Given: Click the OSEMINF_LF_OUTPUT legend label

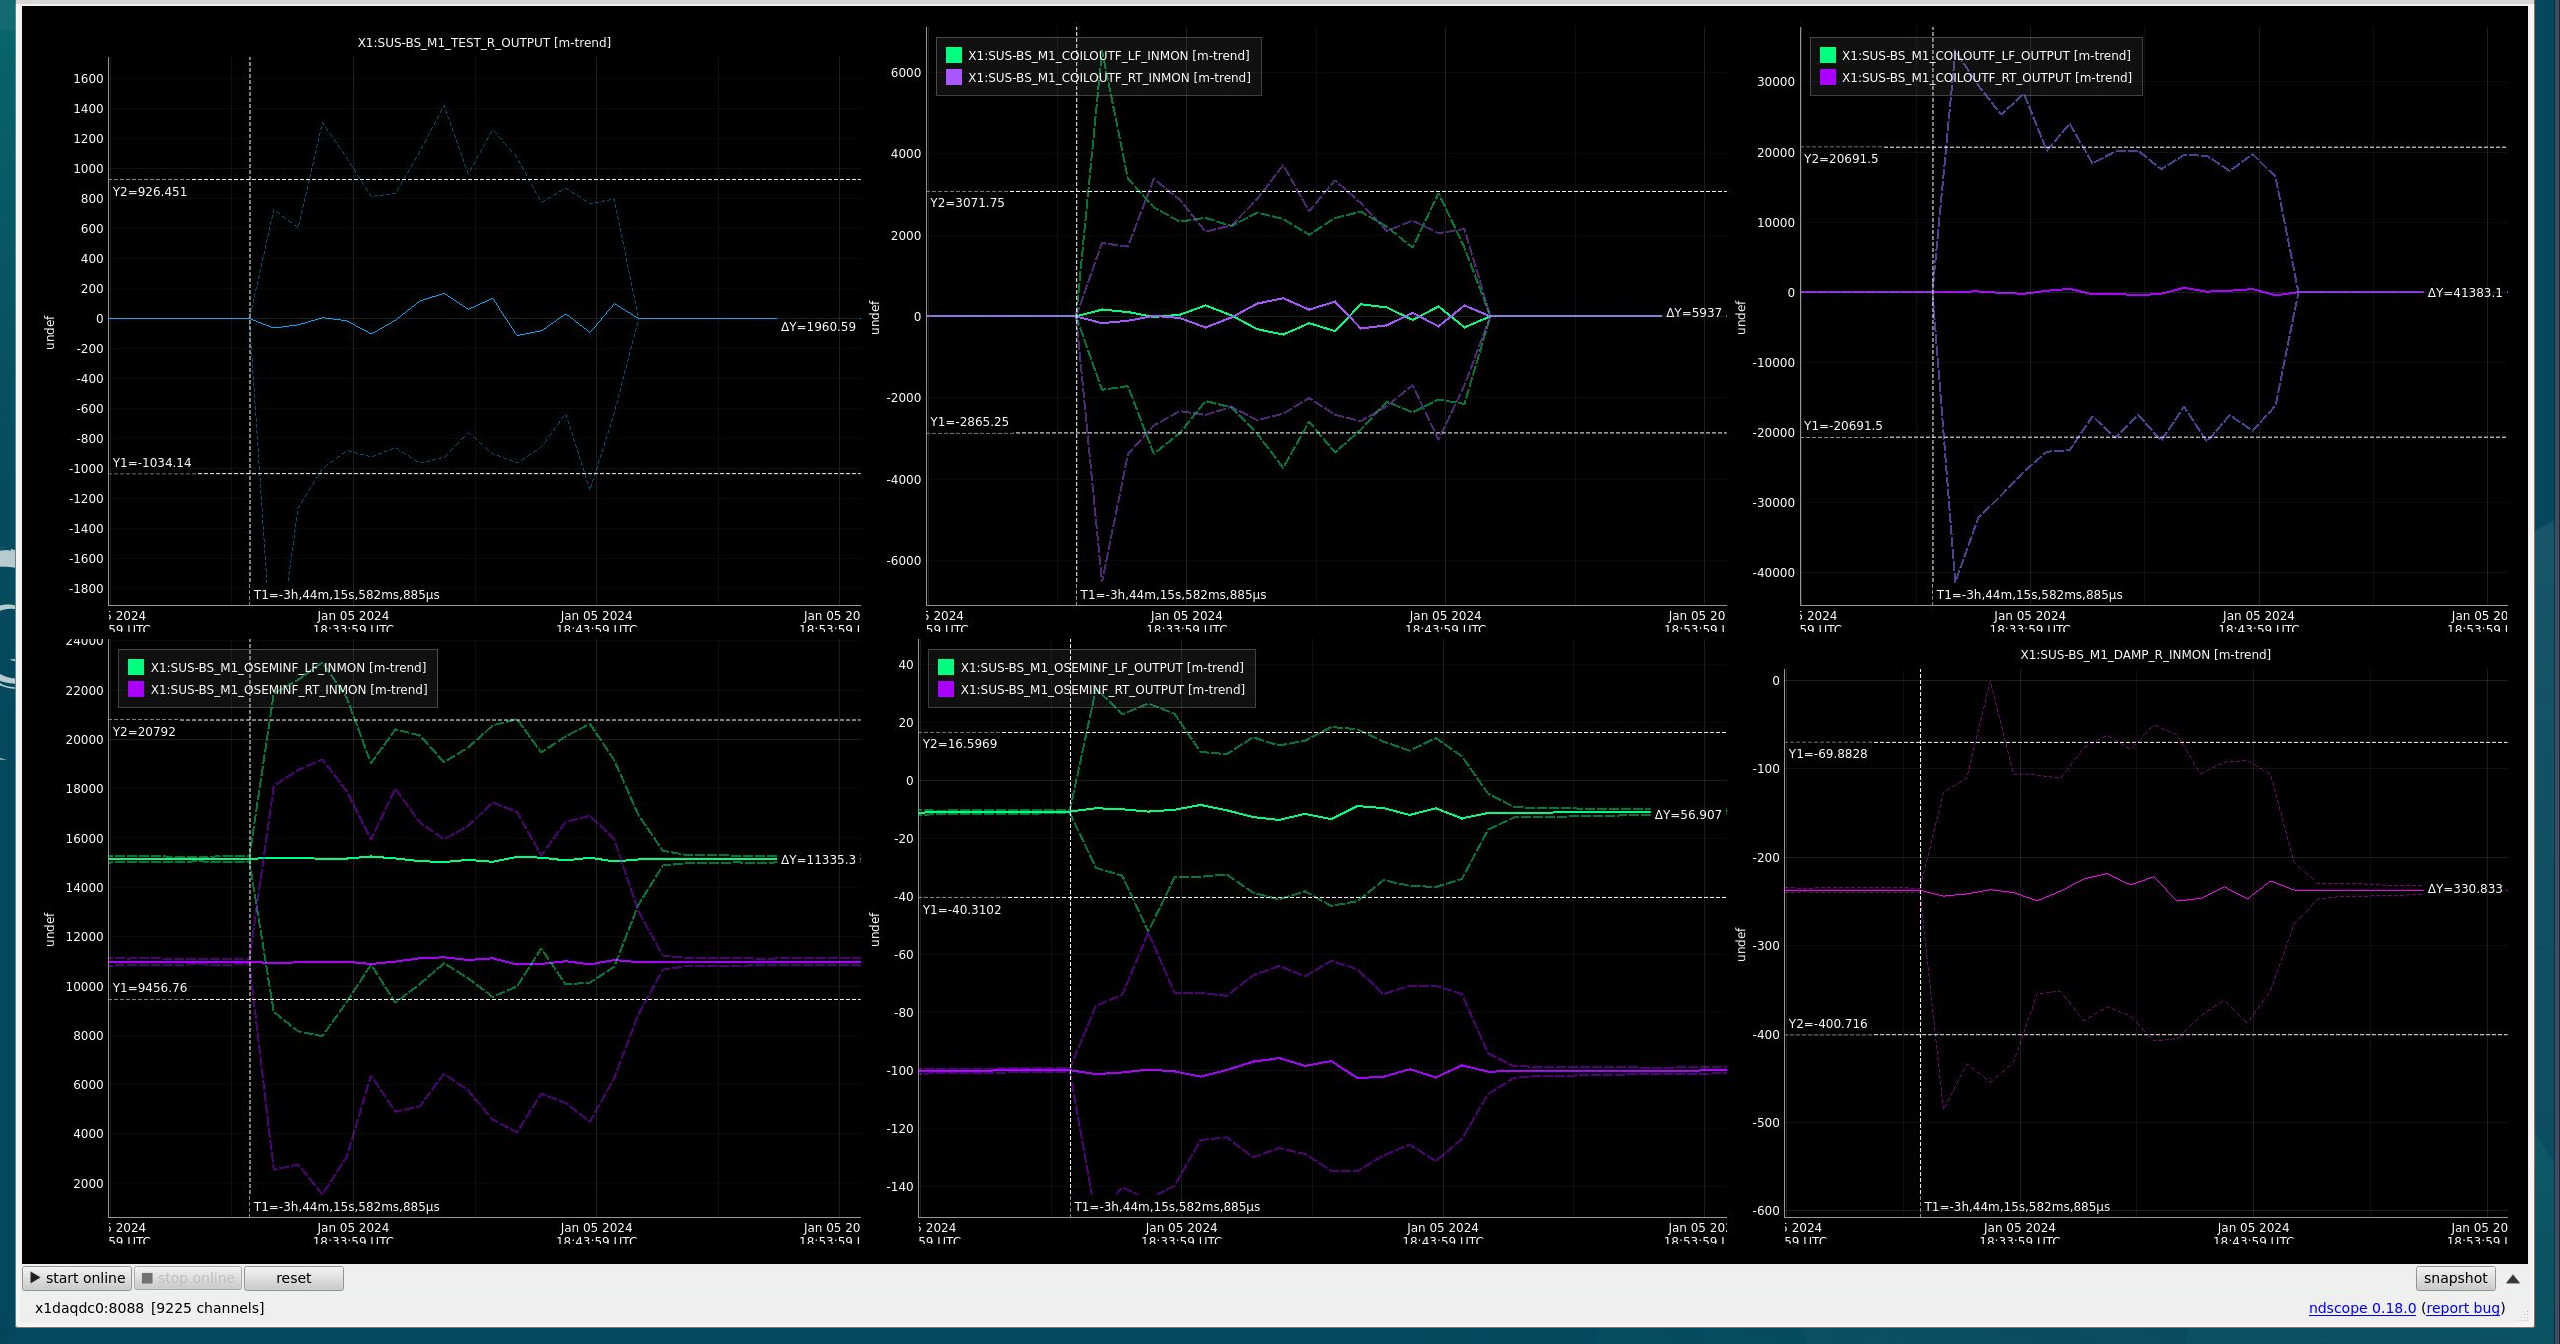Looking at the screenshot, I should point(1102,667).
